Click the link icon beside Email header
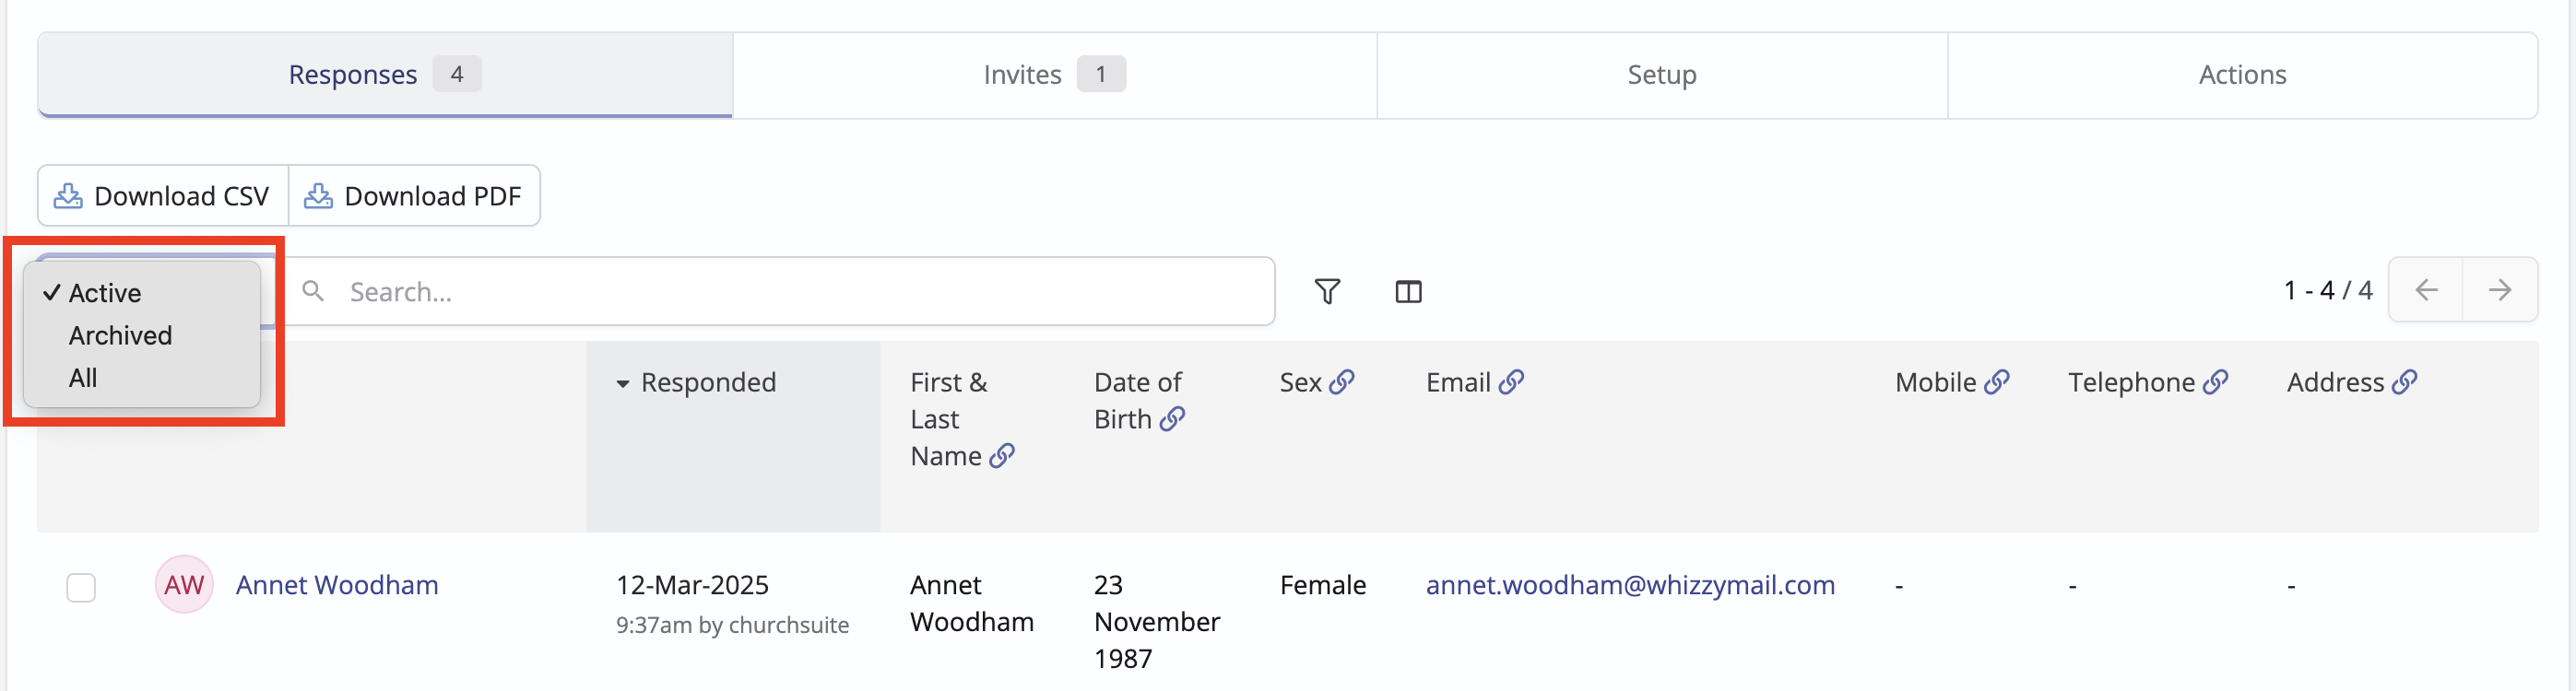This screenshot has width=2576, height=691. (x=1511, y=382)
